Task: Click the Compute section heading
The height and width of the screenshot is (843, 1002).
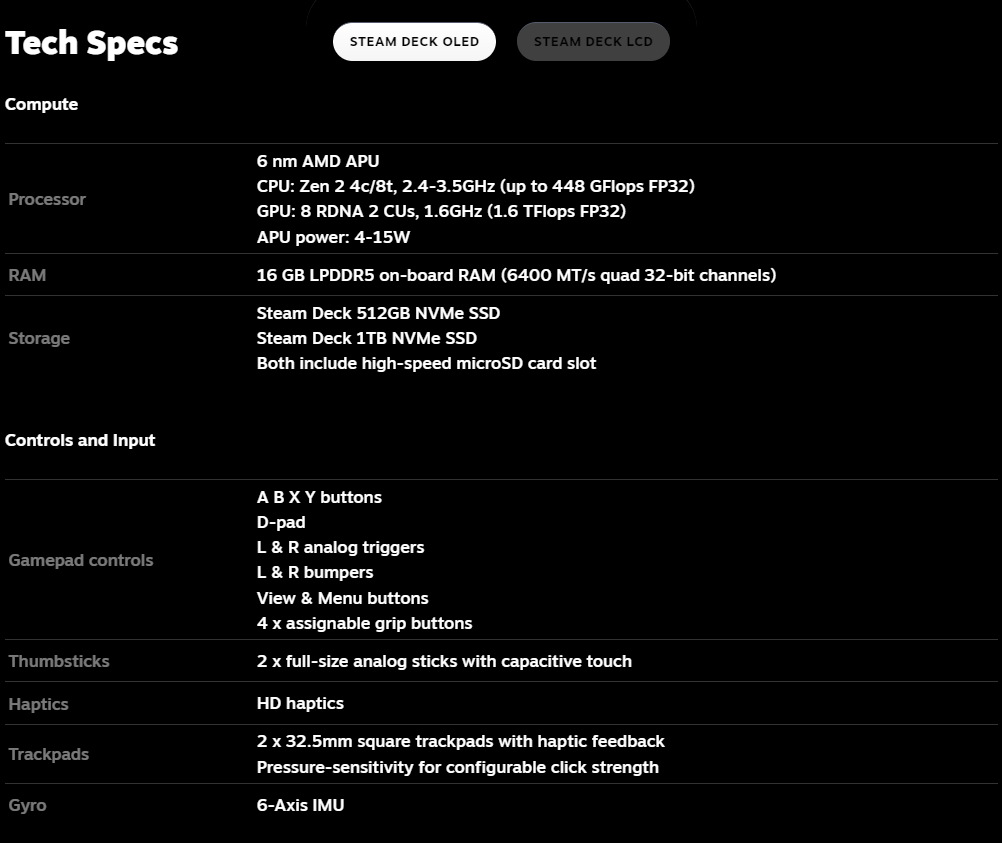Action: (42, 104)
